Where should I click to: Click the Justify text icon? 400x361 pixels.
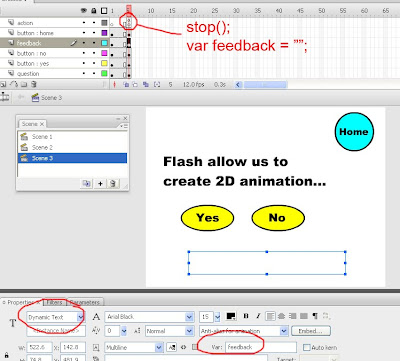(x=304, y=316)
